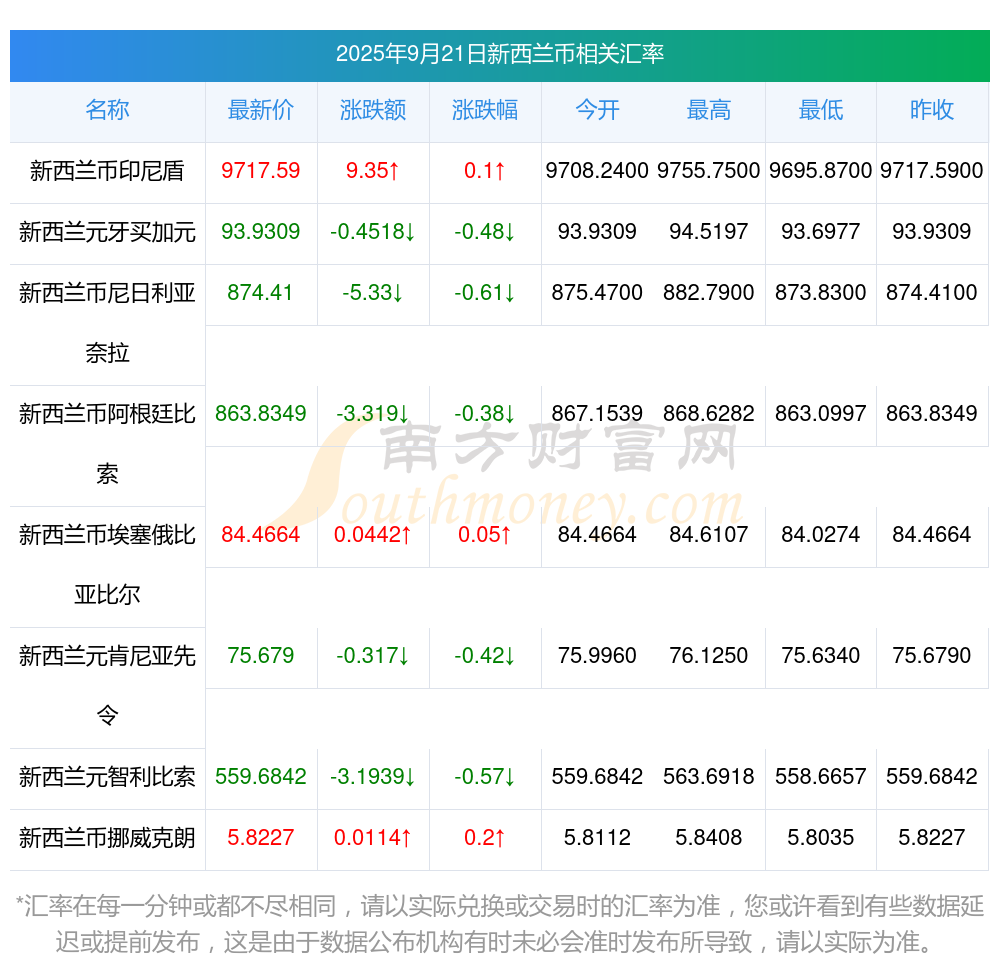Select the 最高 column header
The height and width of the screenshot is (973, 1000).
point(709,110)
